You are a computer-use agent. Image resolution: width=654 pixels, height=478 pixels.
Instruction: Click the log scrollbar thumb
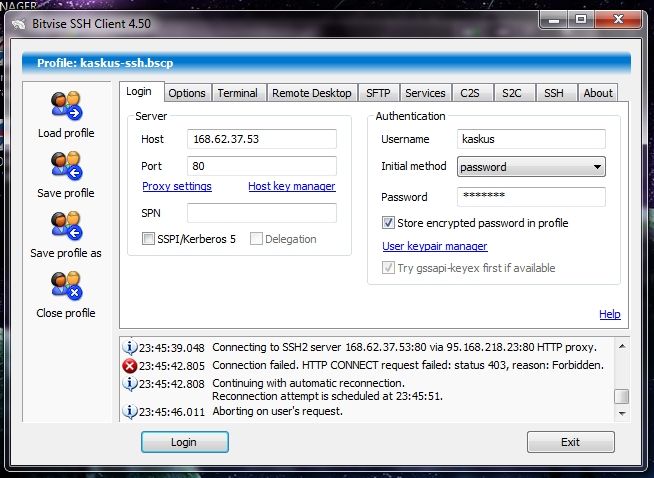click(x=622, y=396)
